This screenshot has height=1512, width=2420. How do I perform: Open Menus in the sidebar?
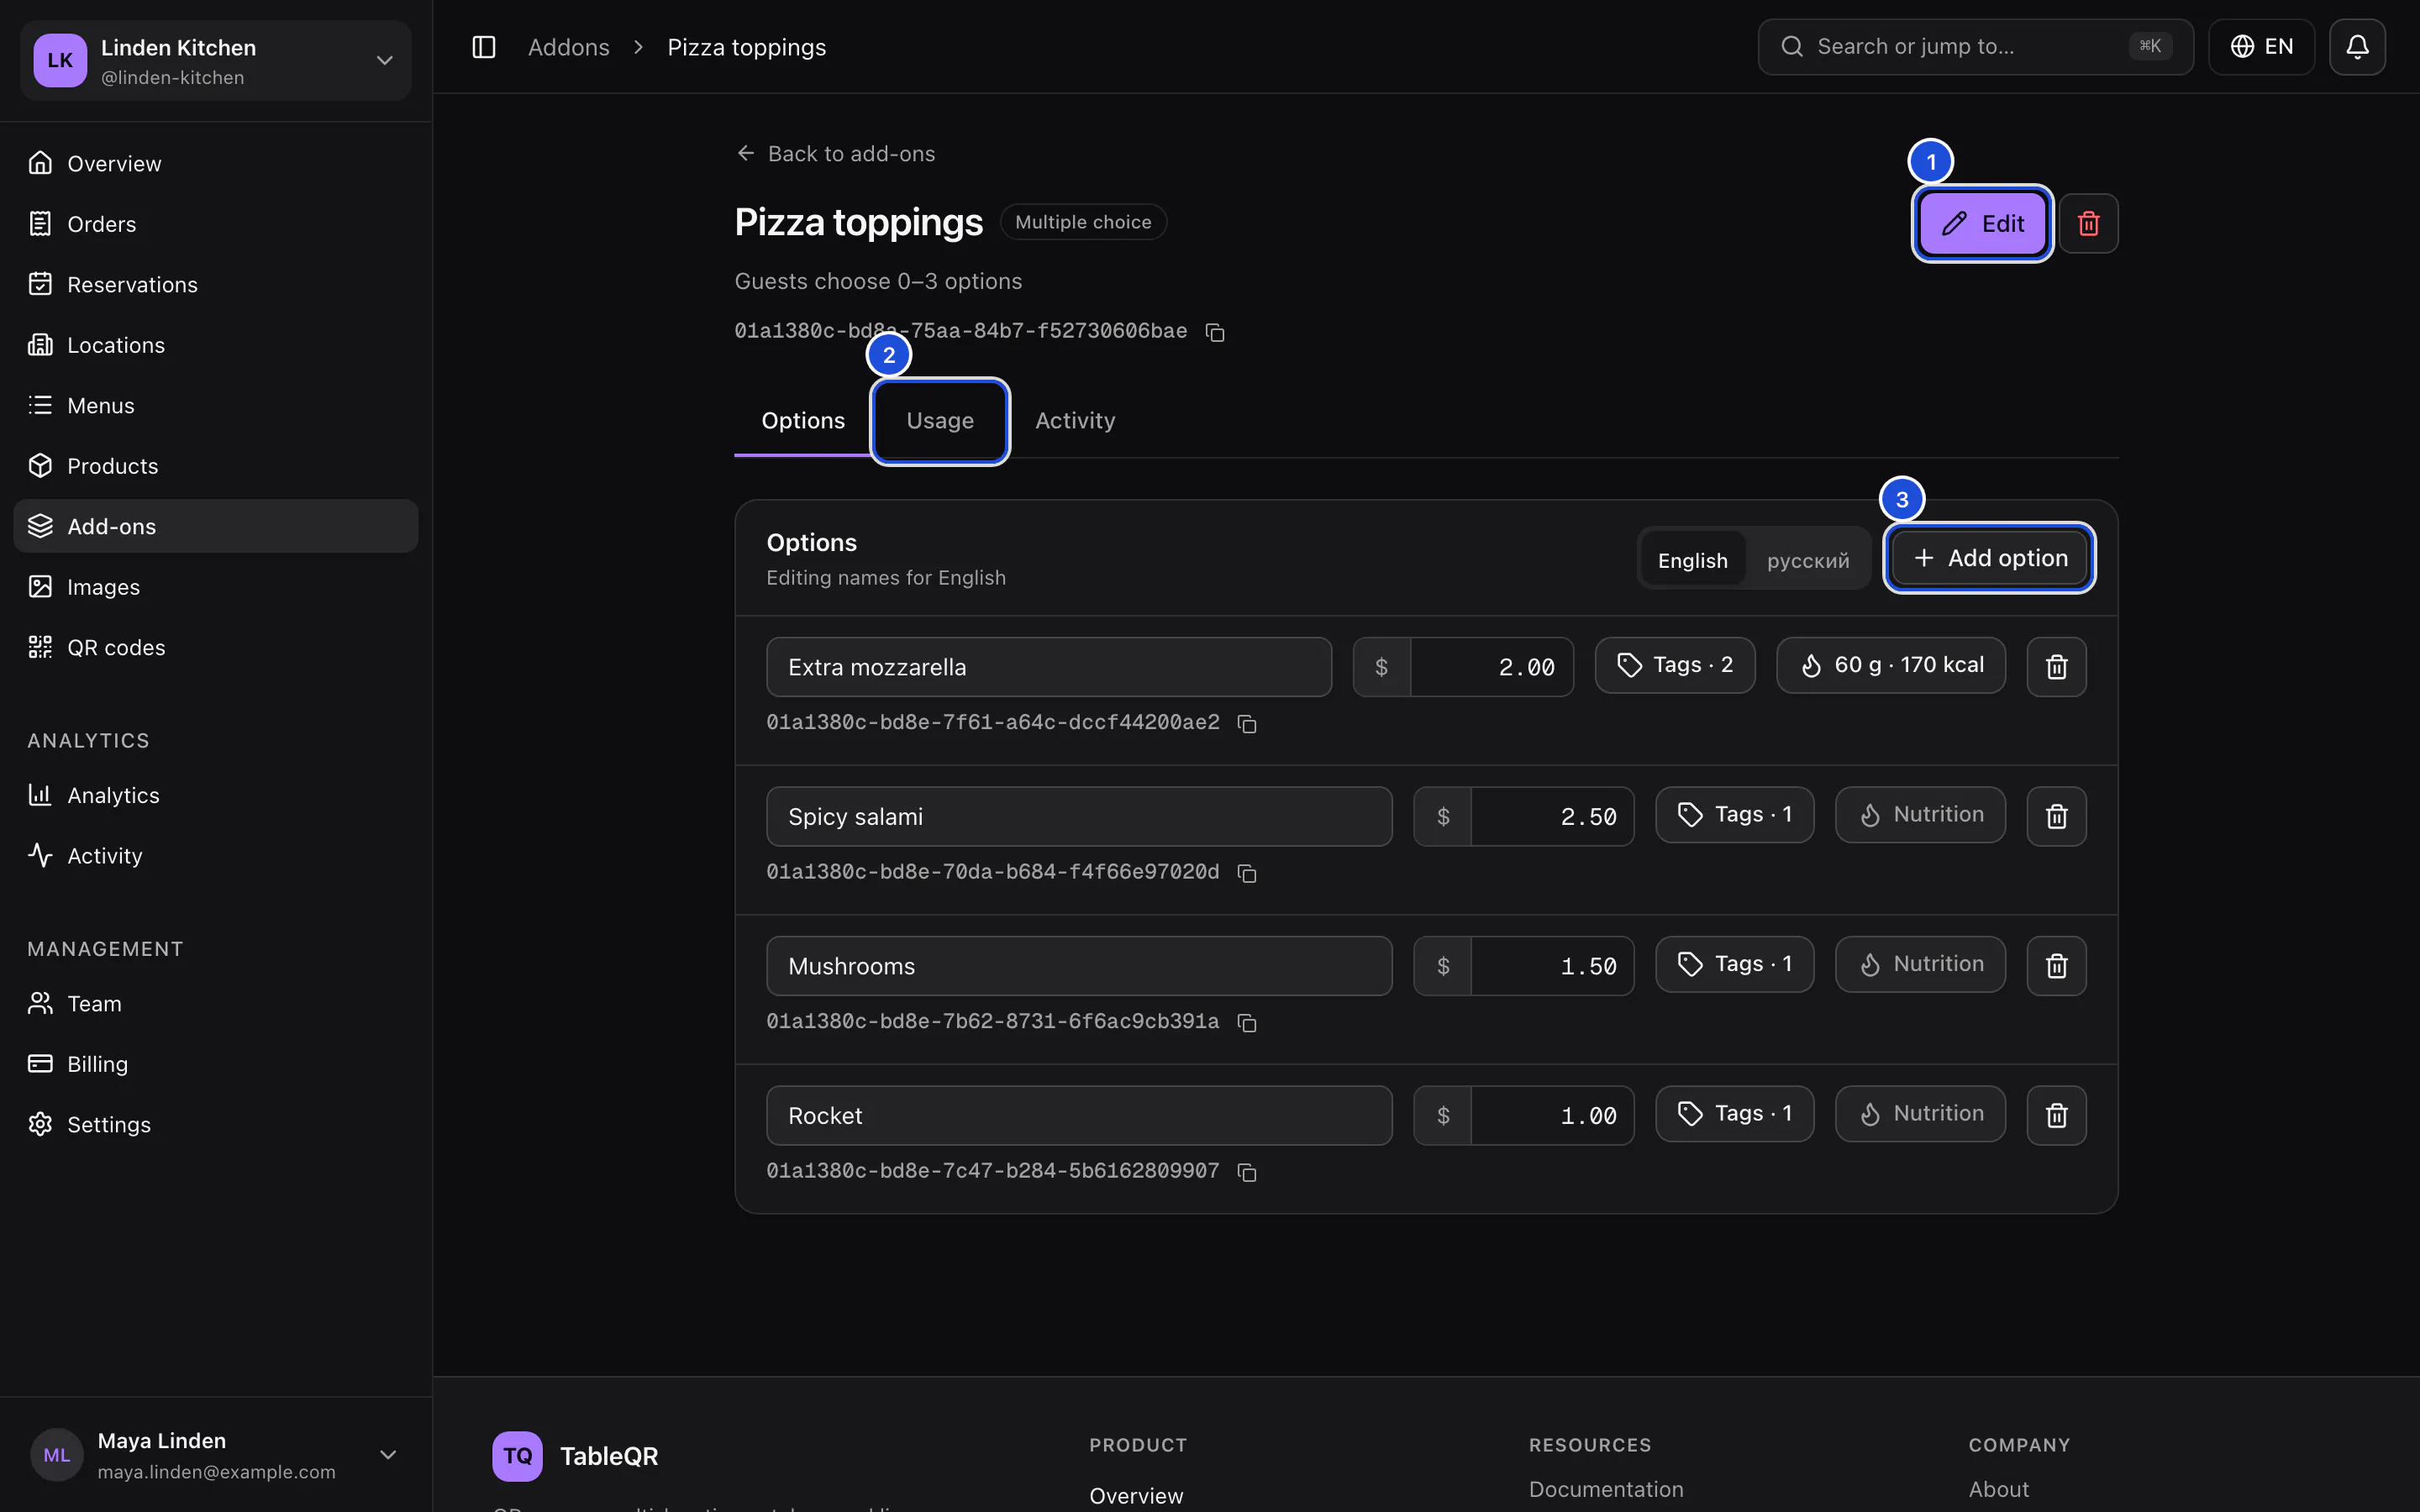[x=216, y=405]
